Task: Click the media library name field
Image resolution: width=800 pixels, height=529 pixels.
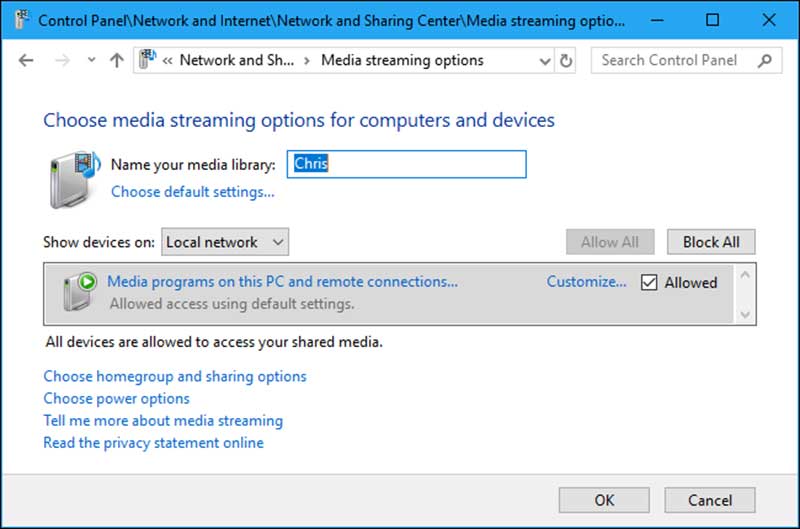Action: point(406,164)
